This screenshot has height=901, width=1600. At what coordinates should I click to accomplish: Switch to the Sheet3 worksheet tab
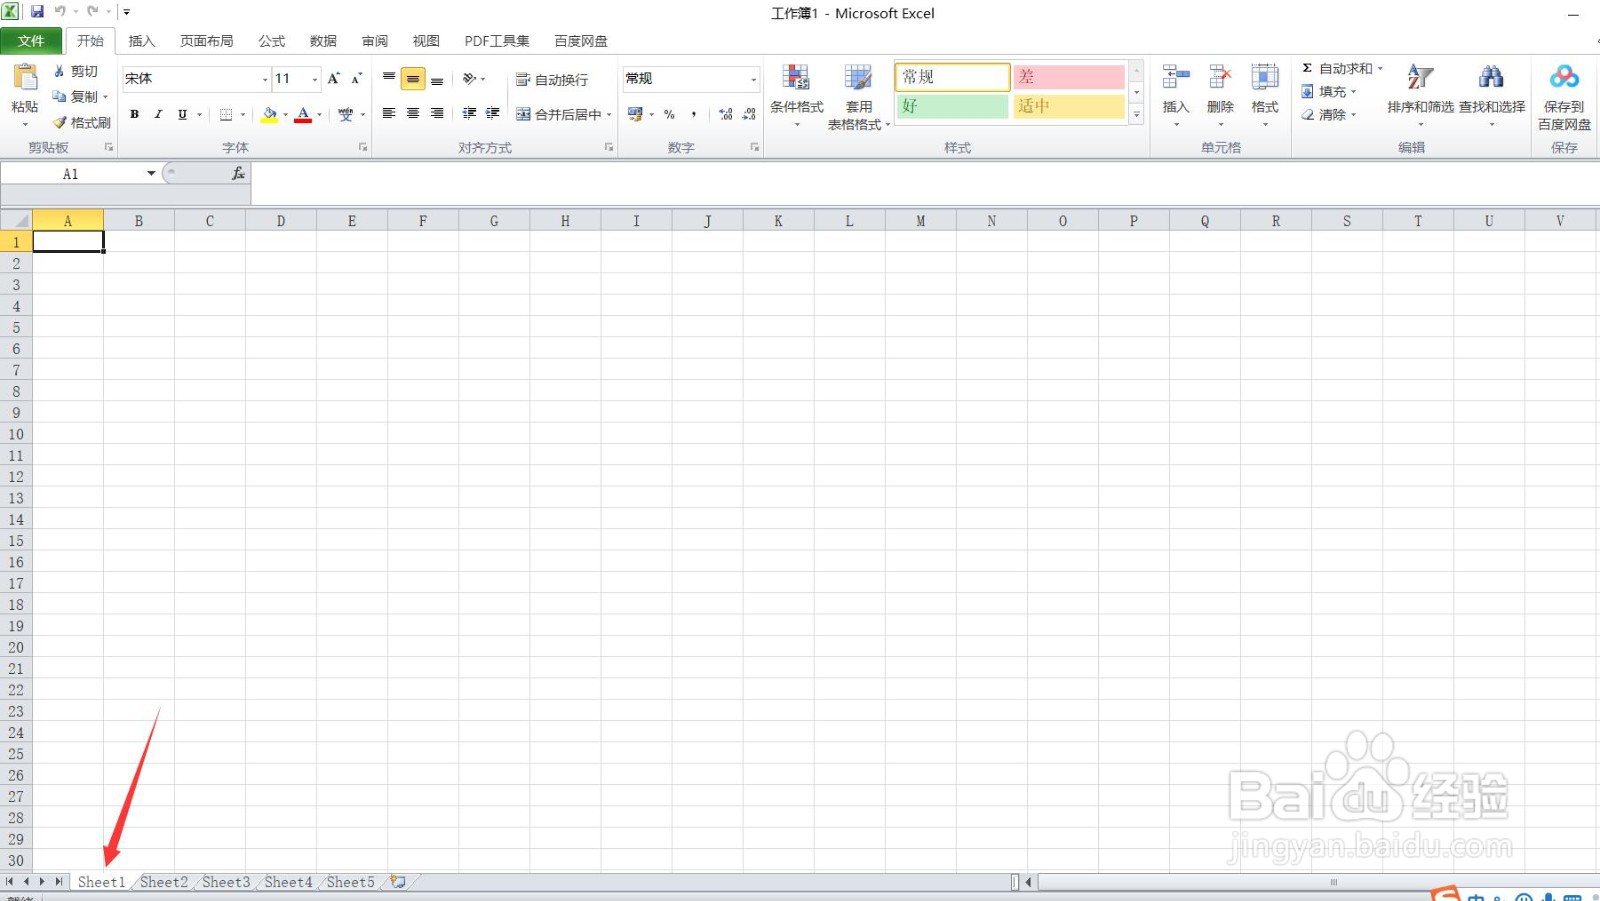(226, 882)
